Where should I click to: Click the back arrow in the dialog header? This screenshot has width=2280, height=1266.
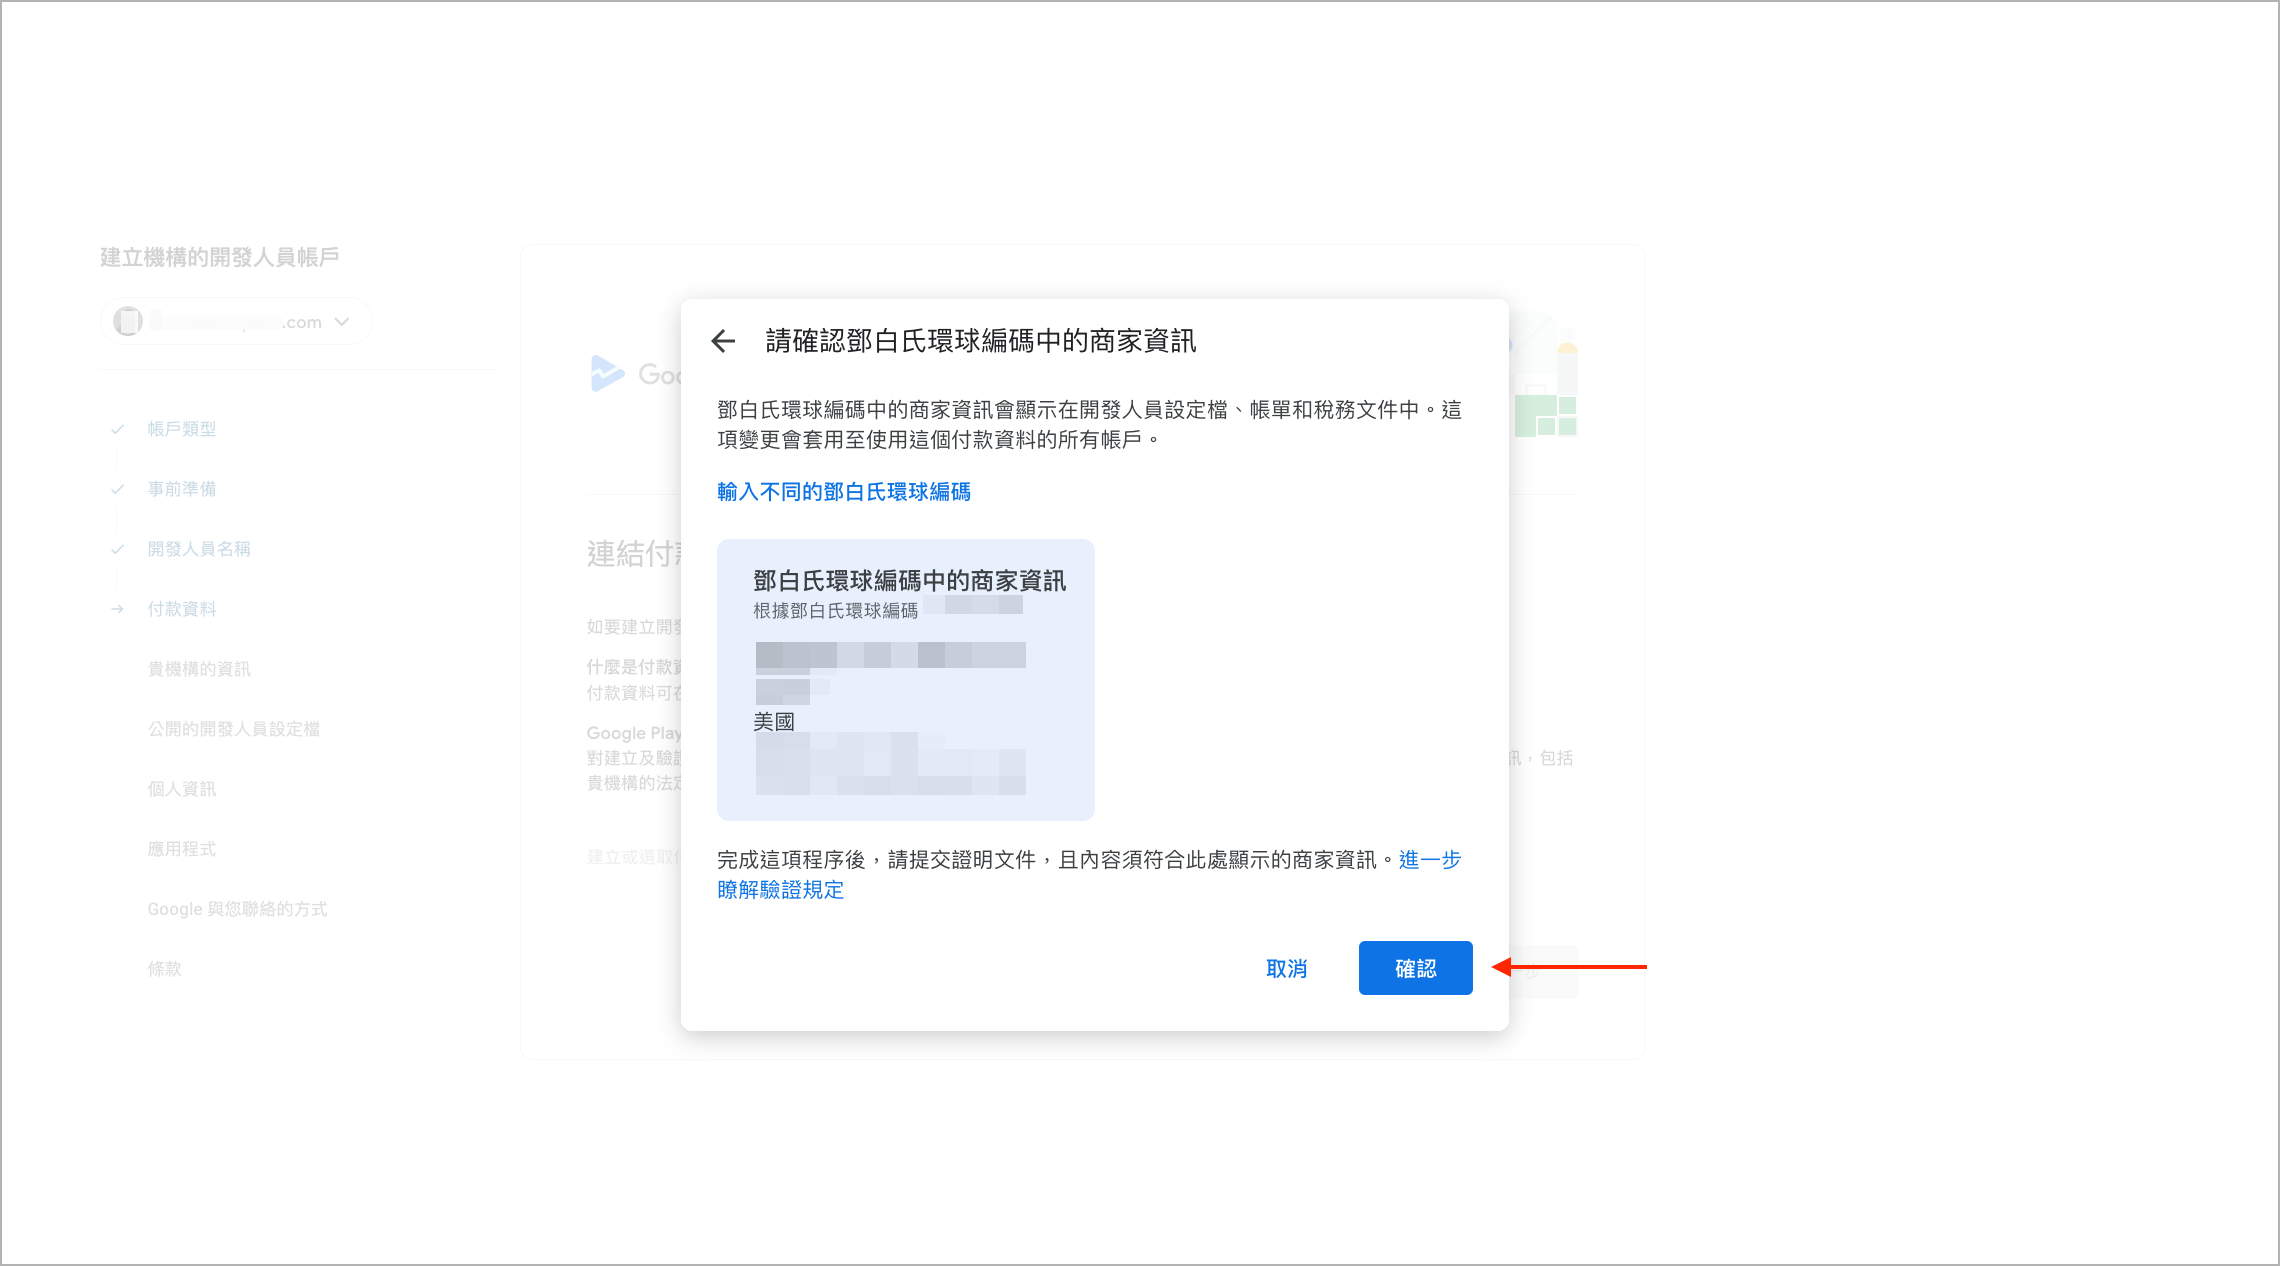(723, 341)
